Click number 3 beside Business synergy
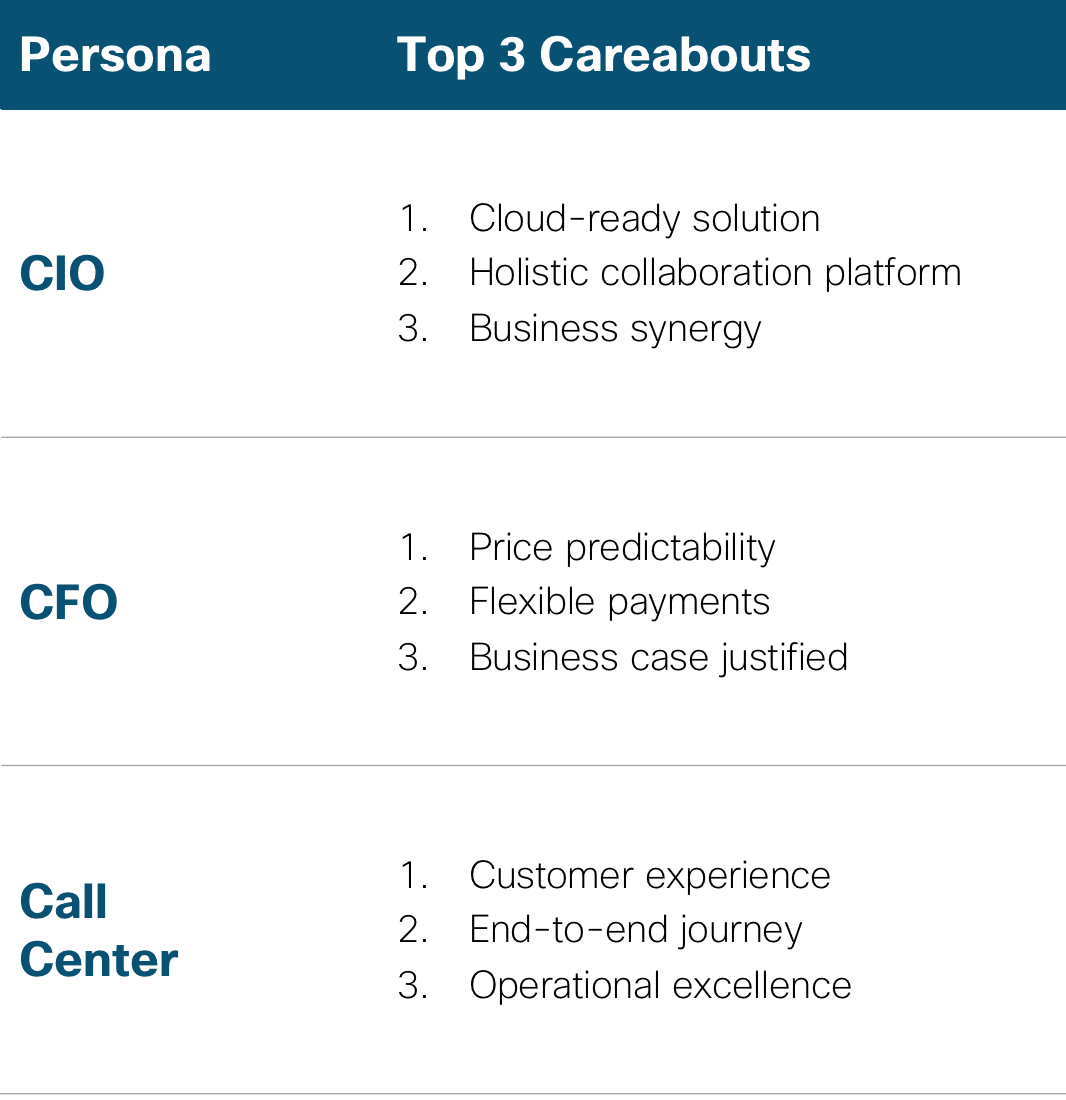Viewport: 1066px width, 1100px height. [414, 328]
